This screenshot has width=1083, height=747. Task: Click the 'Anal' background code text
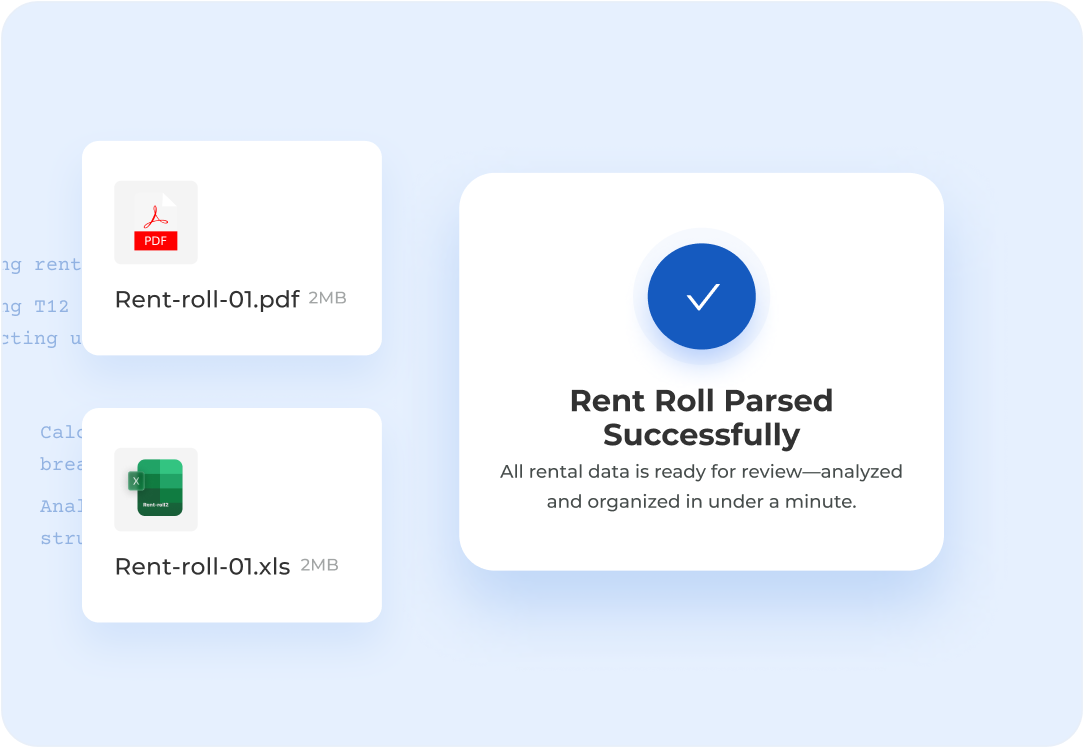pos(61,506)
